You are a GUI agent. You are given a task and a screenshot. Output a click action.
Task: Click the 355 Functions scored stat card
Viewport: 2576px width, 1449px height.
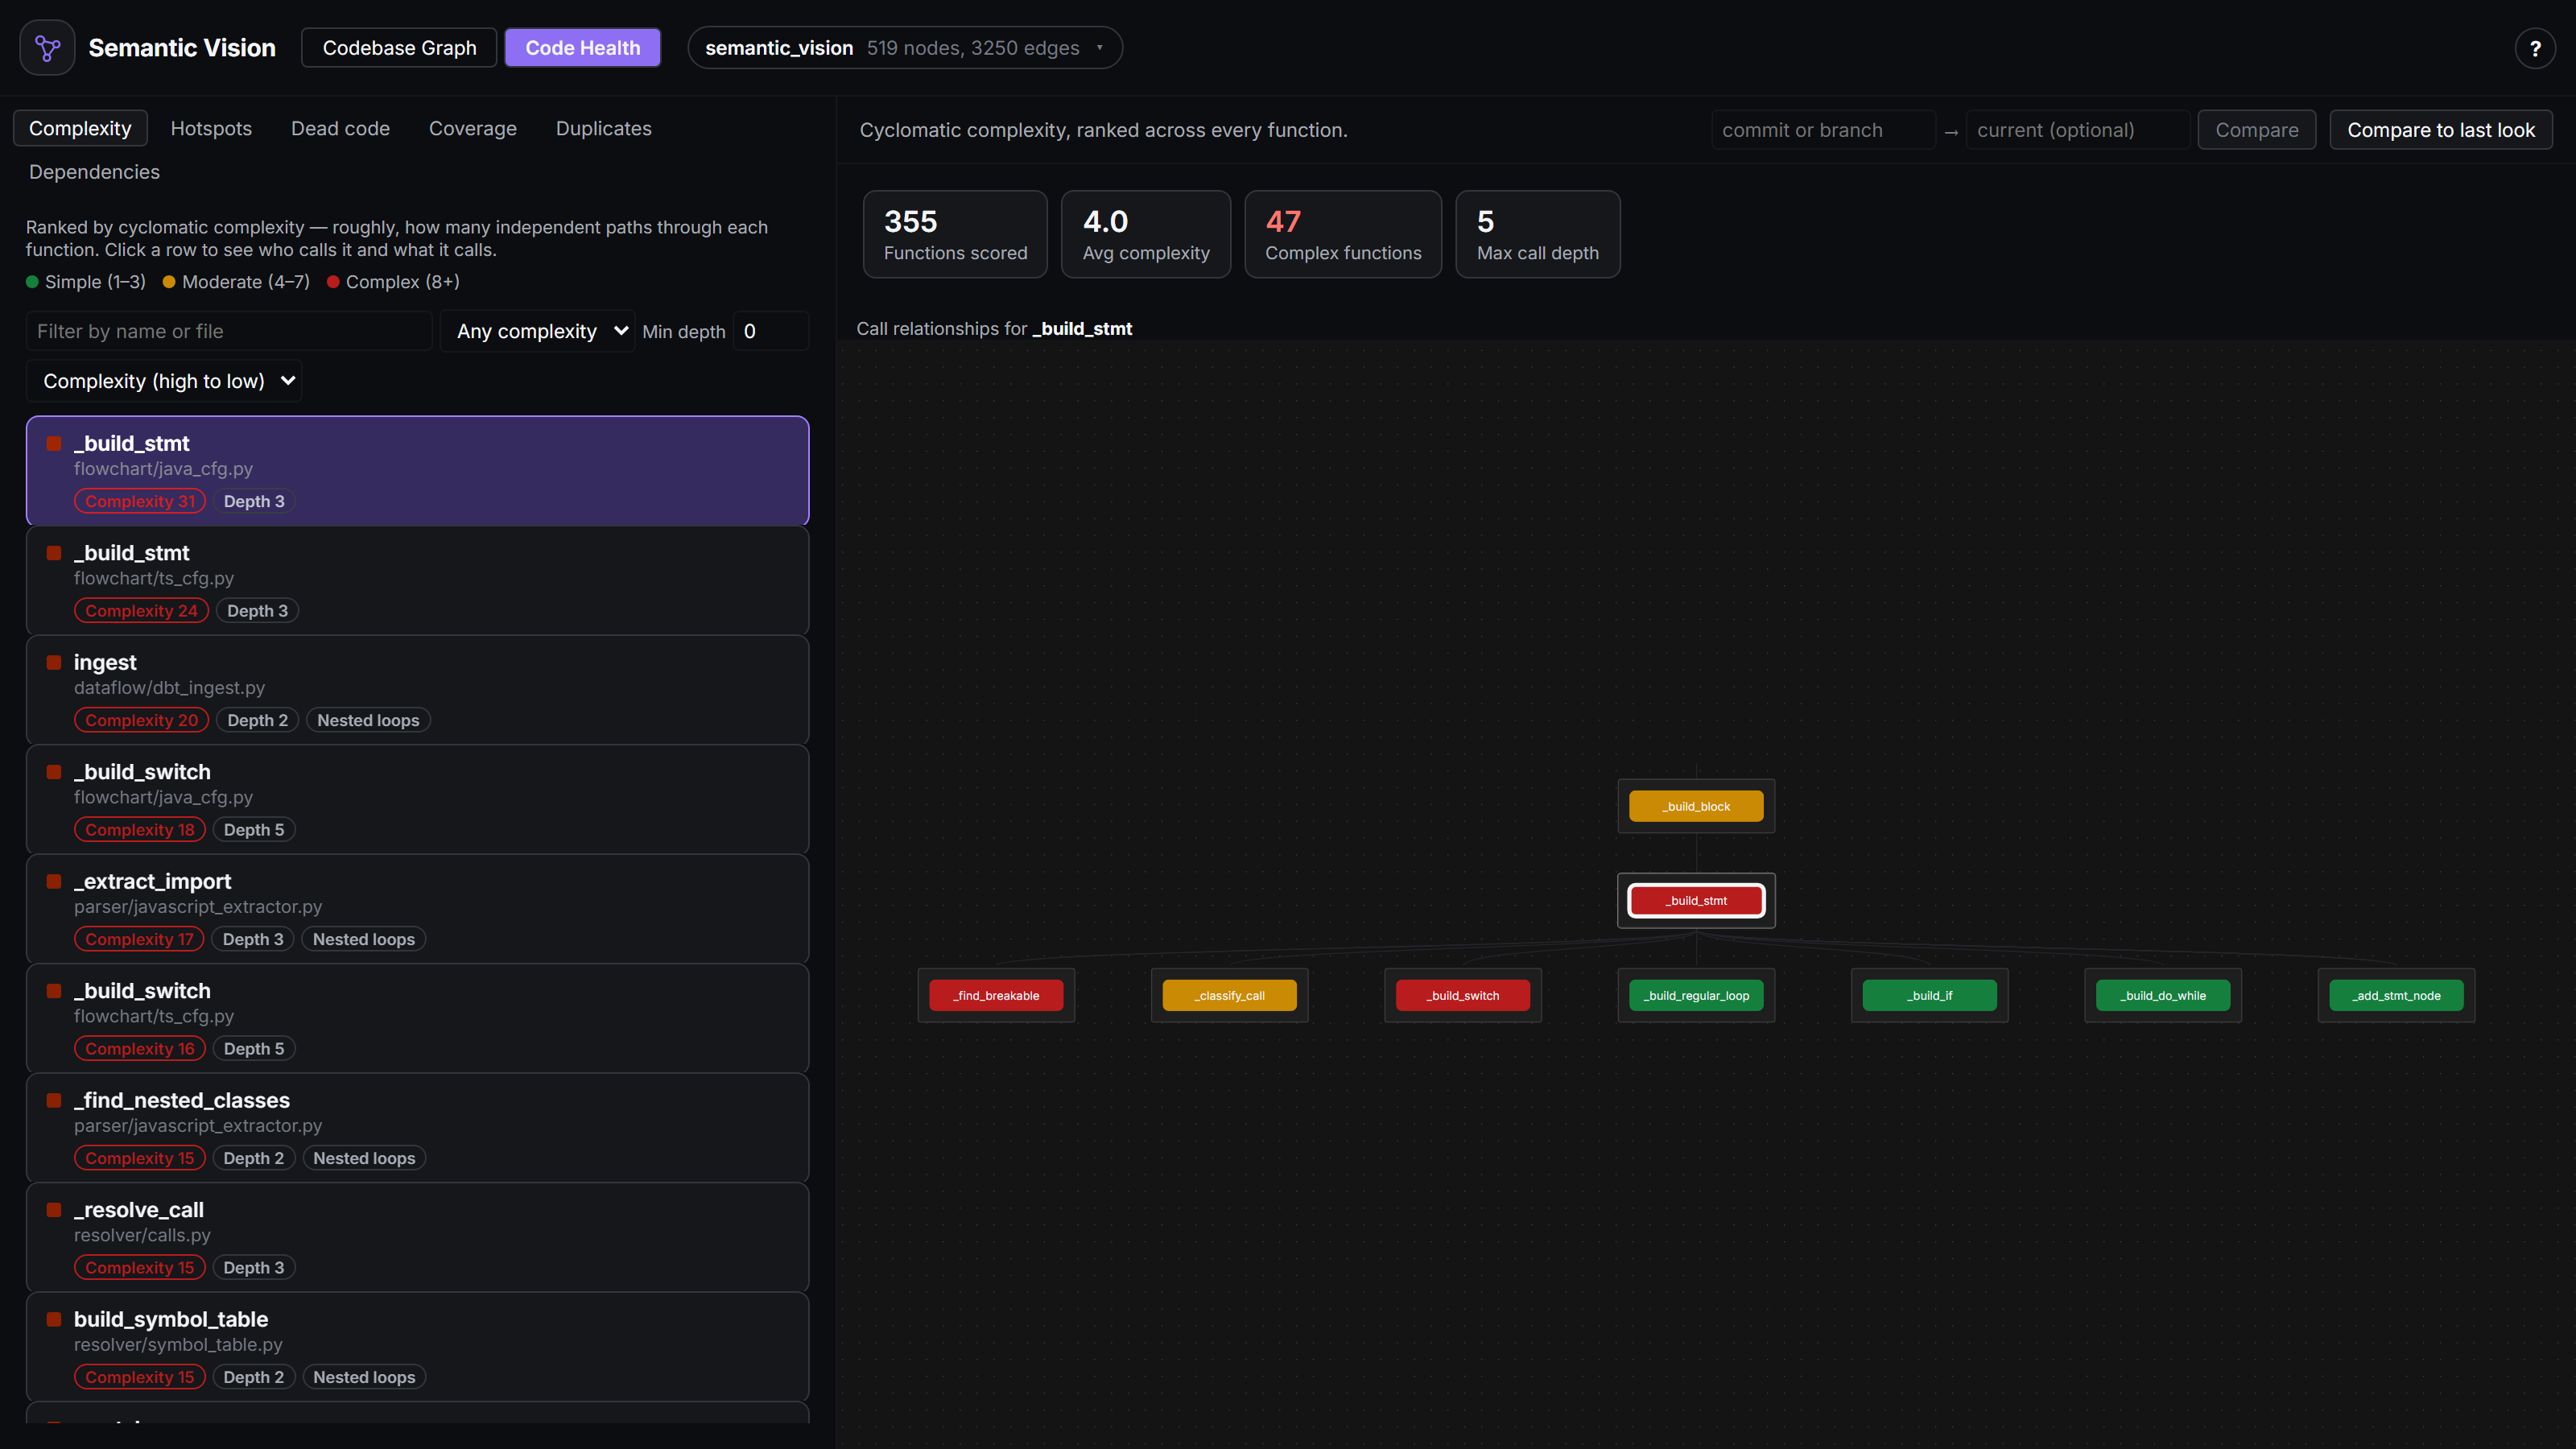955,234
